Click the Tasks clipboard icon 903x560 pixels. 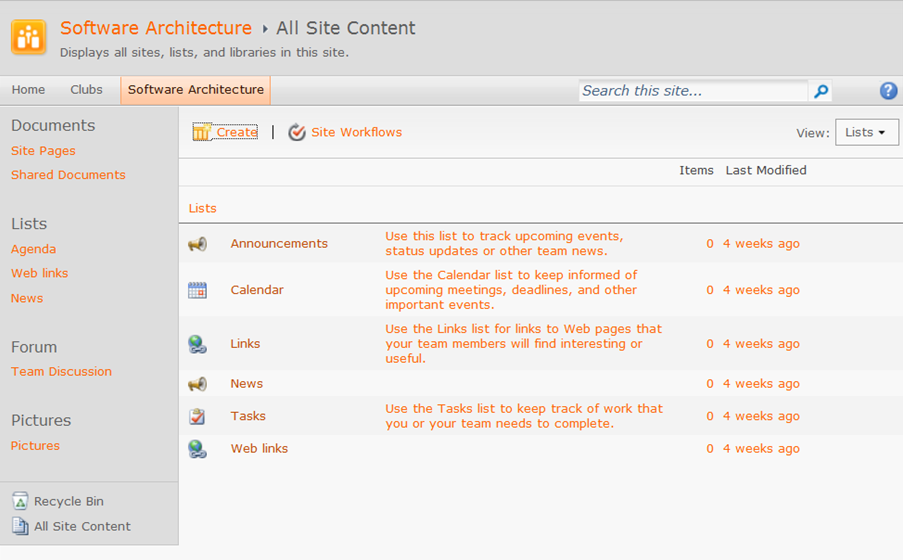click(x=198, y=416)
